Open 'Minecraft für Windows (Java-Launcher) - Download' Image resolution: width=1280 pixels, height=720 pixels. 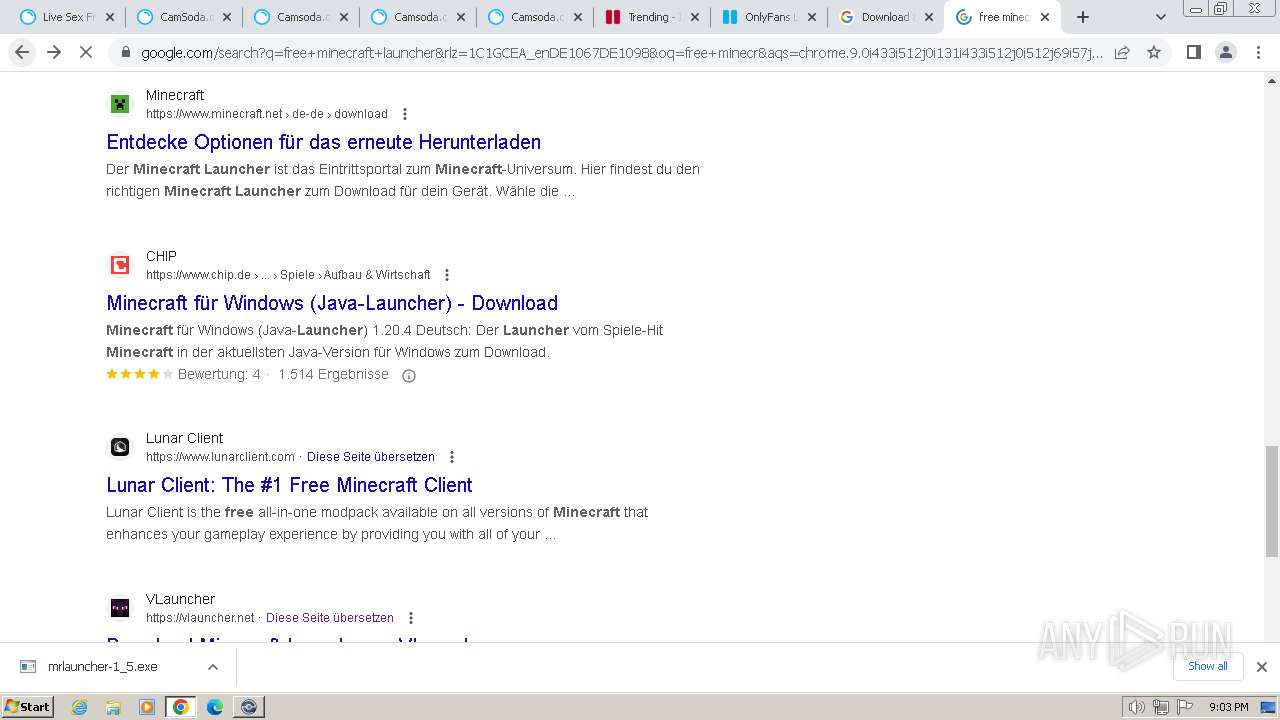332,303
